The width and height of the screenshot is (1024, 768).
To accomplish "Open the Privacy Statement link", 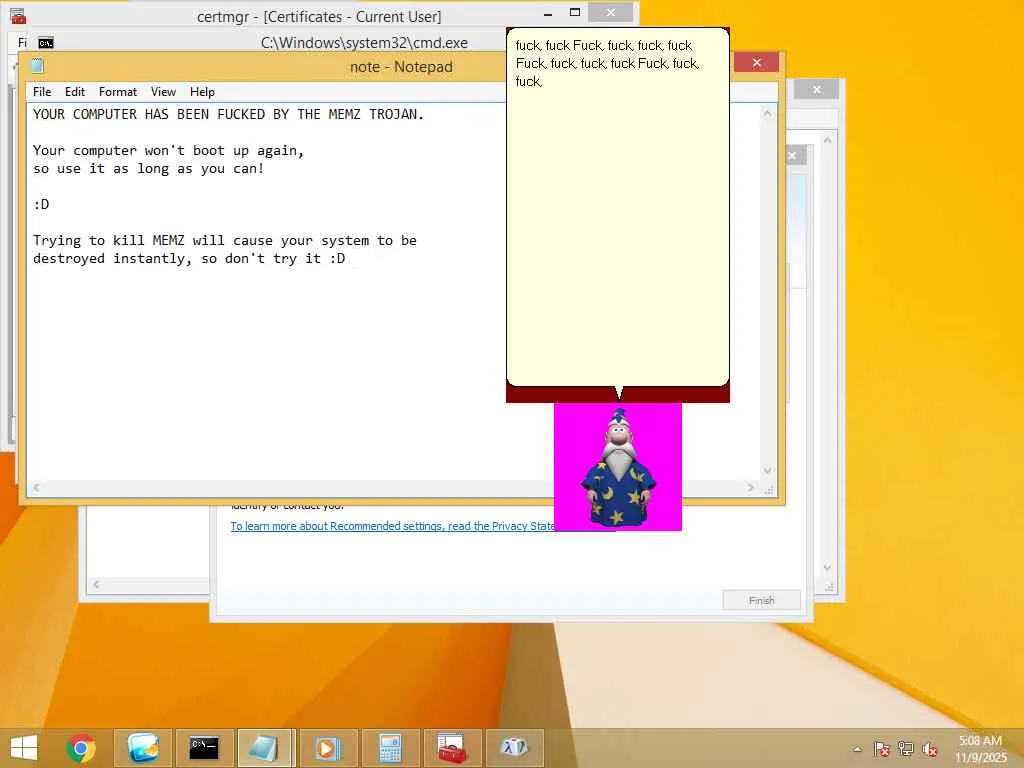I will pos(392,526).
